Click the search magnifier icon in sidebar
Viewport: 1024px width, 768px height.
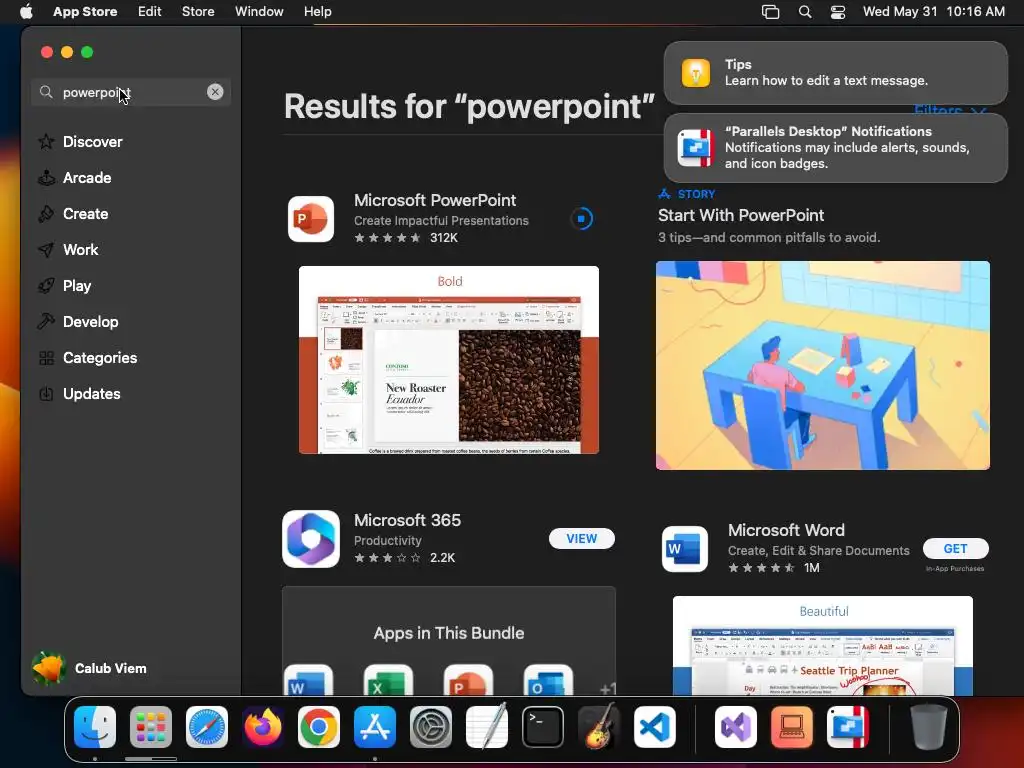[46, 92]
